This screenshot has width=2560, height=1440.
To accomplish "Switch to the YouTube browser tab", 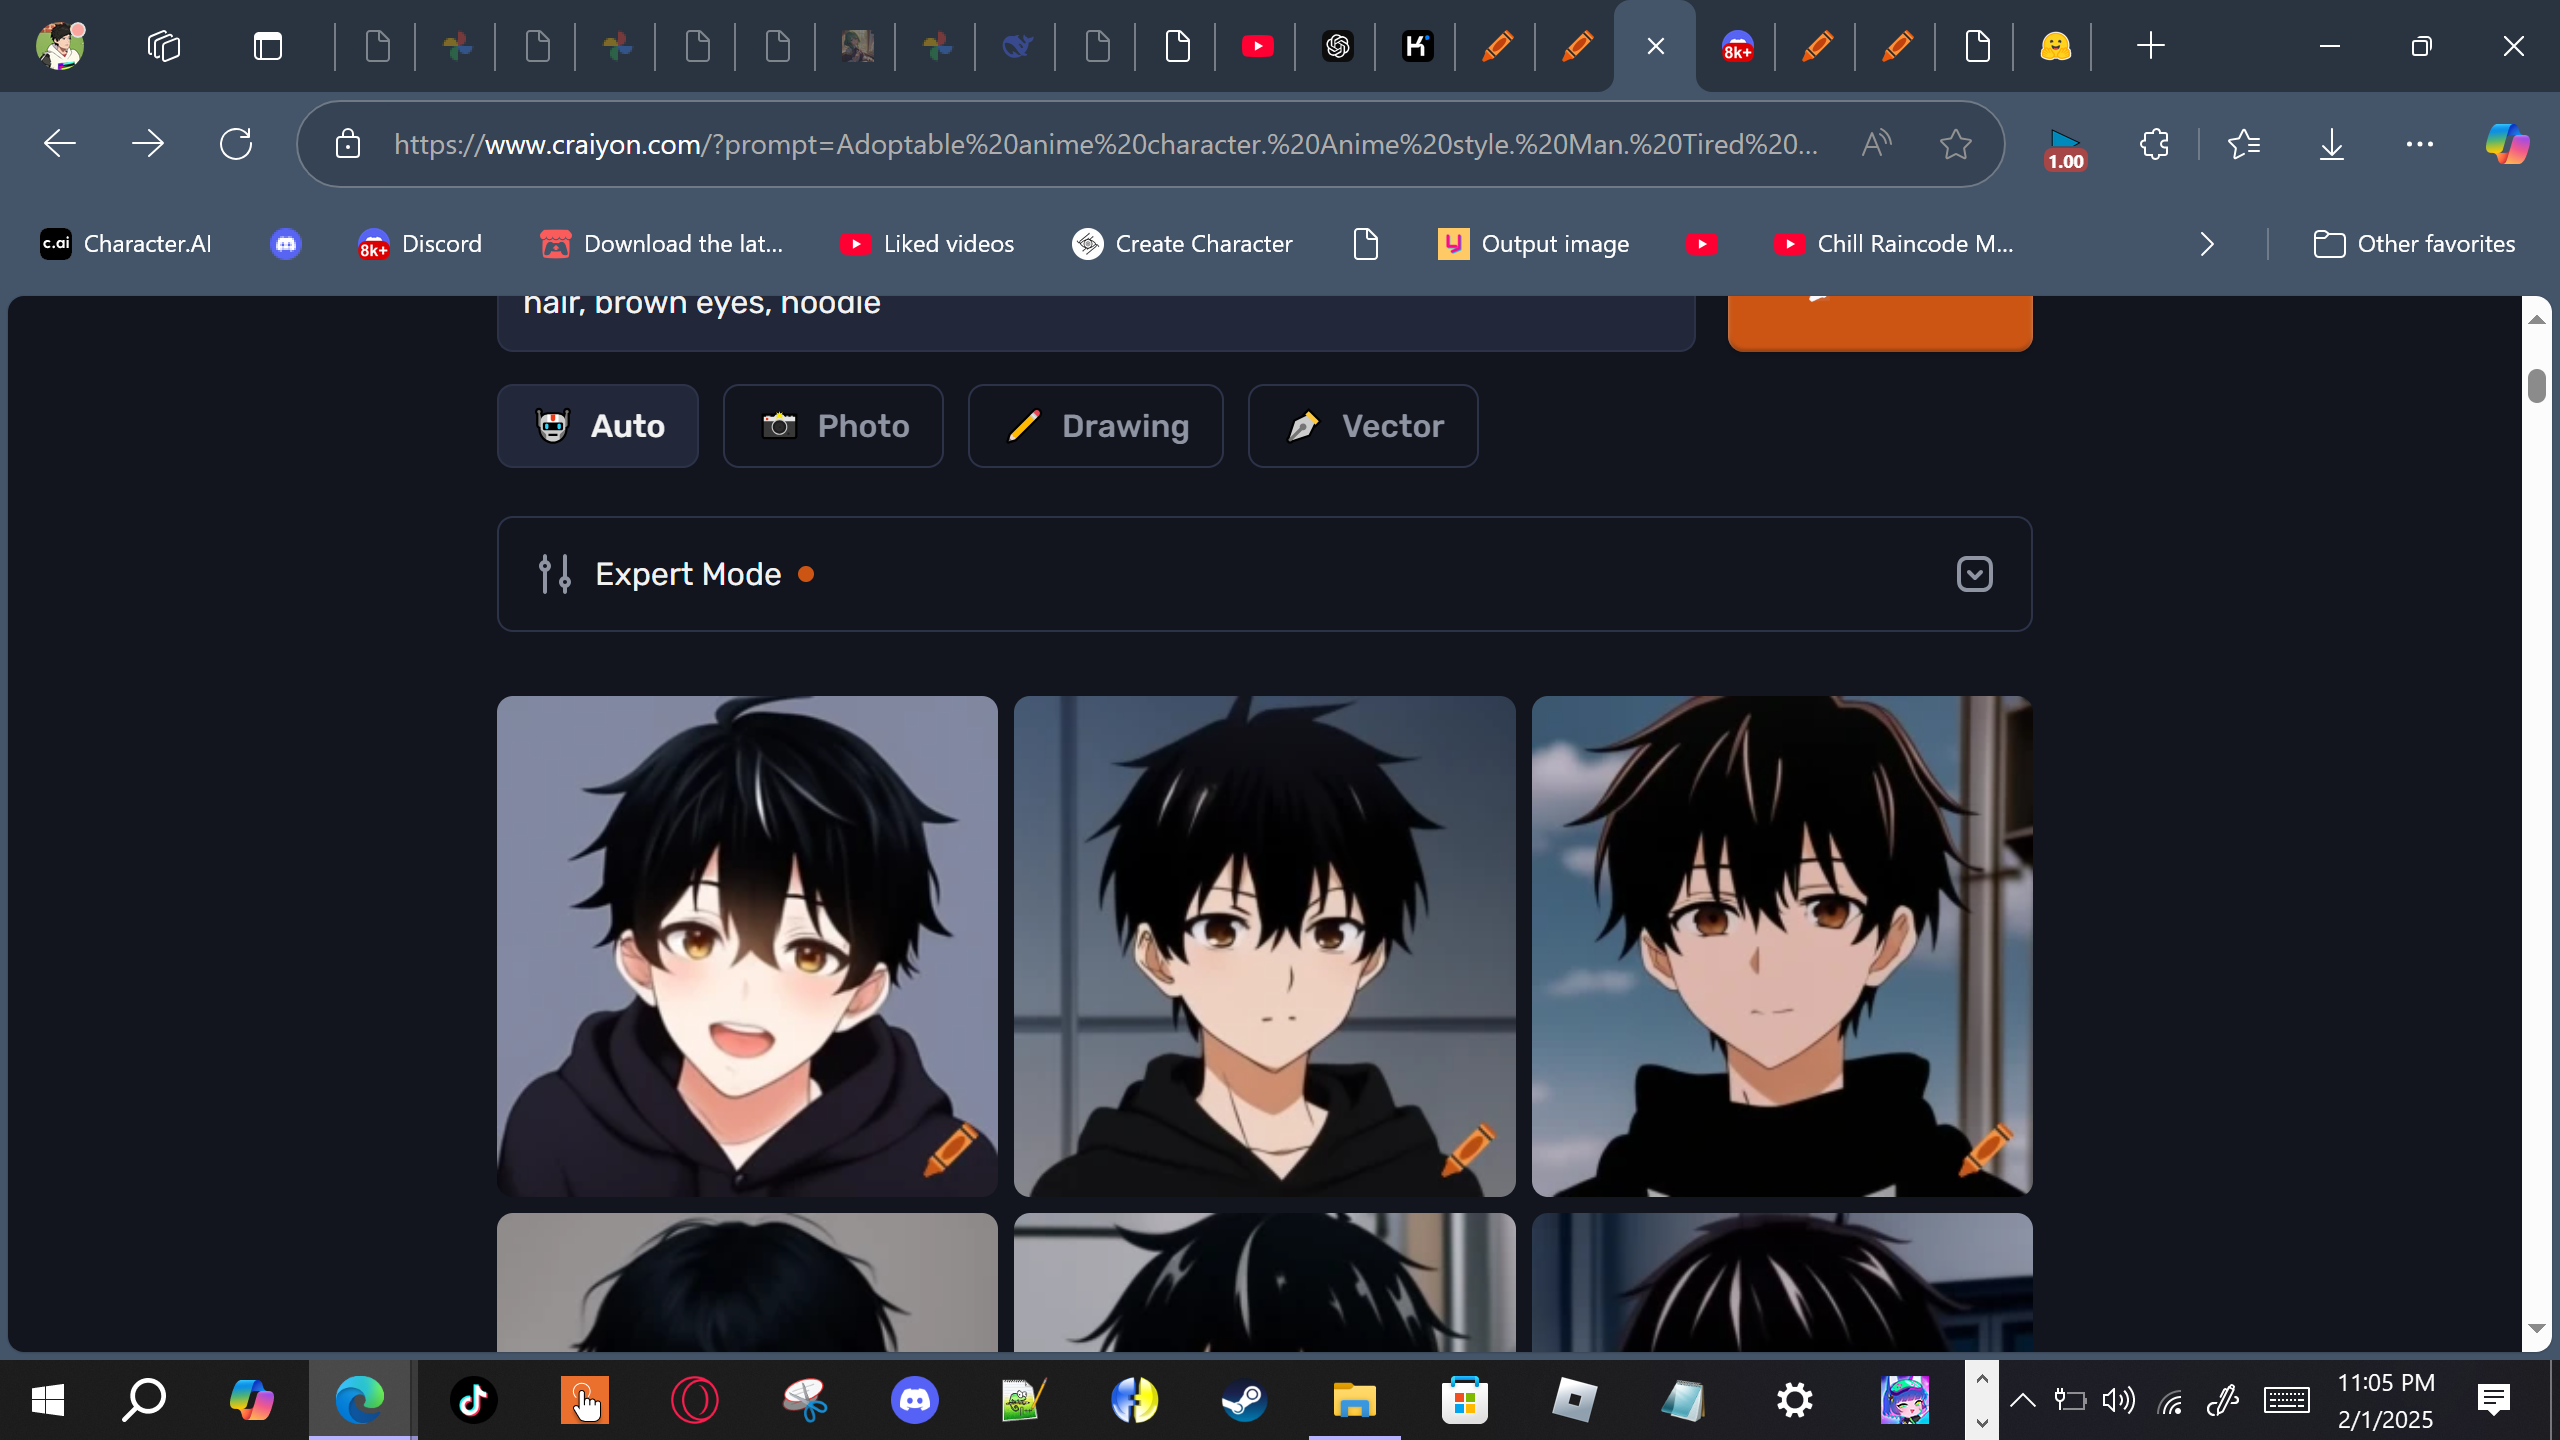I will 1257,46.
